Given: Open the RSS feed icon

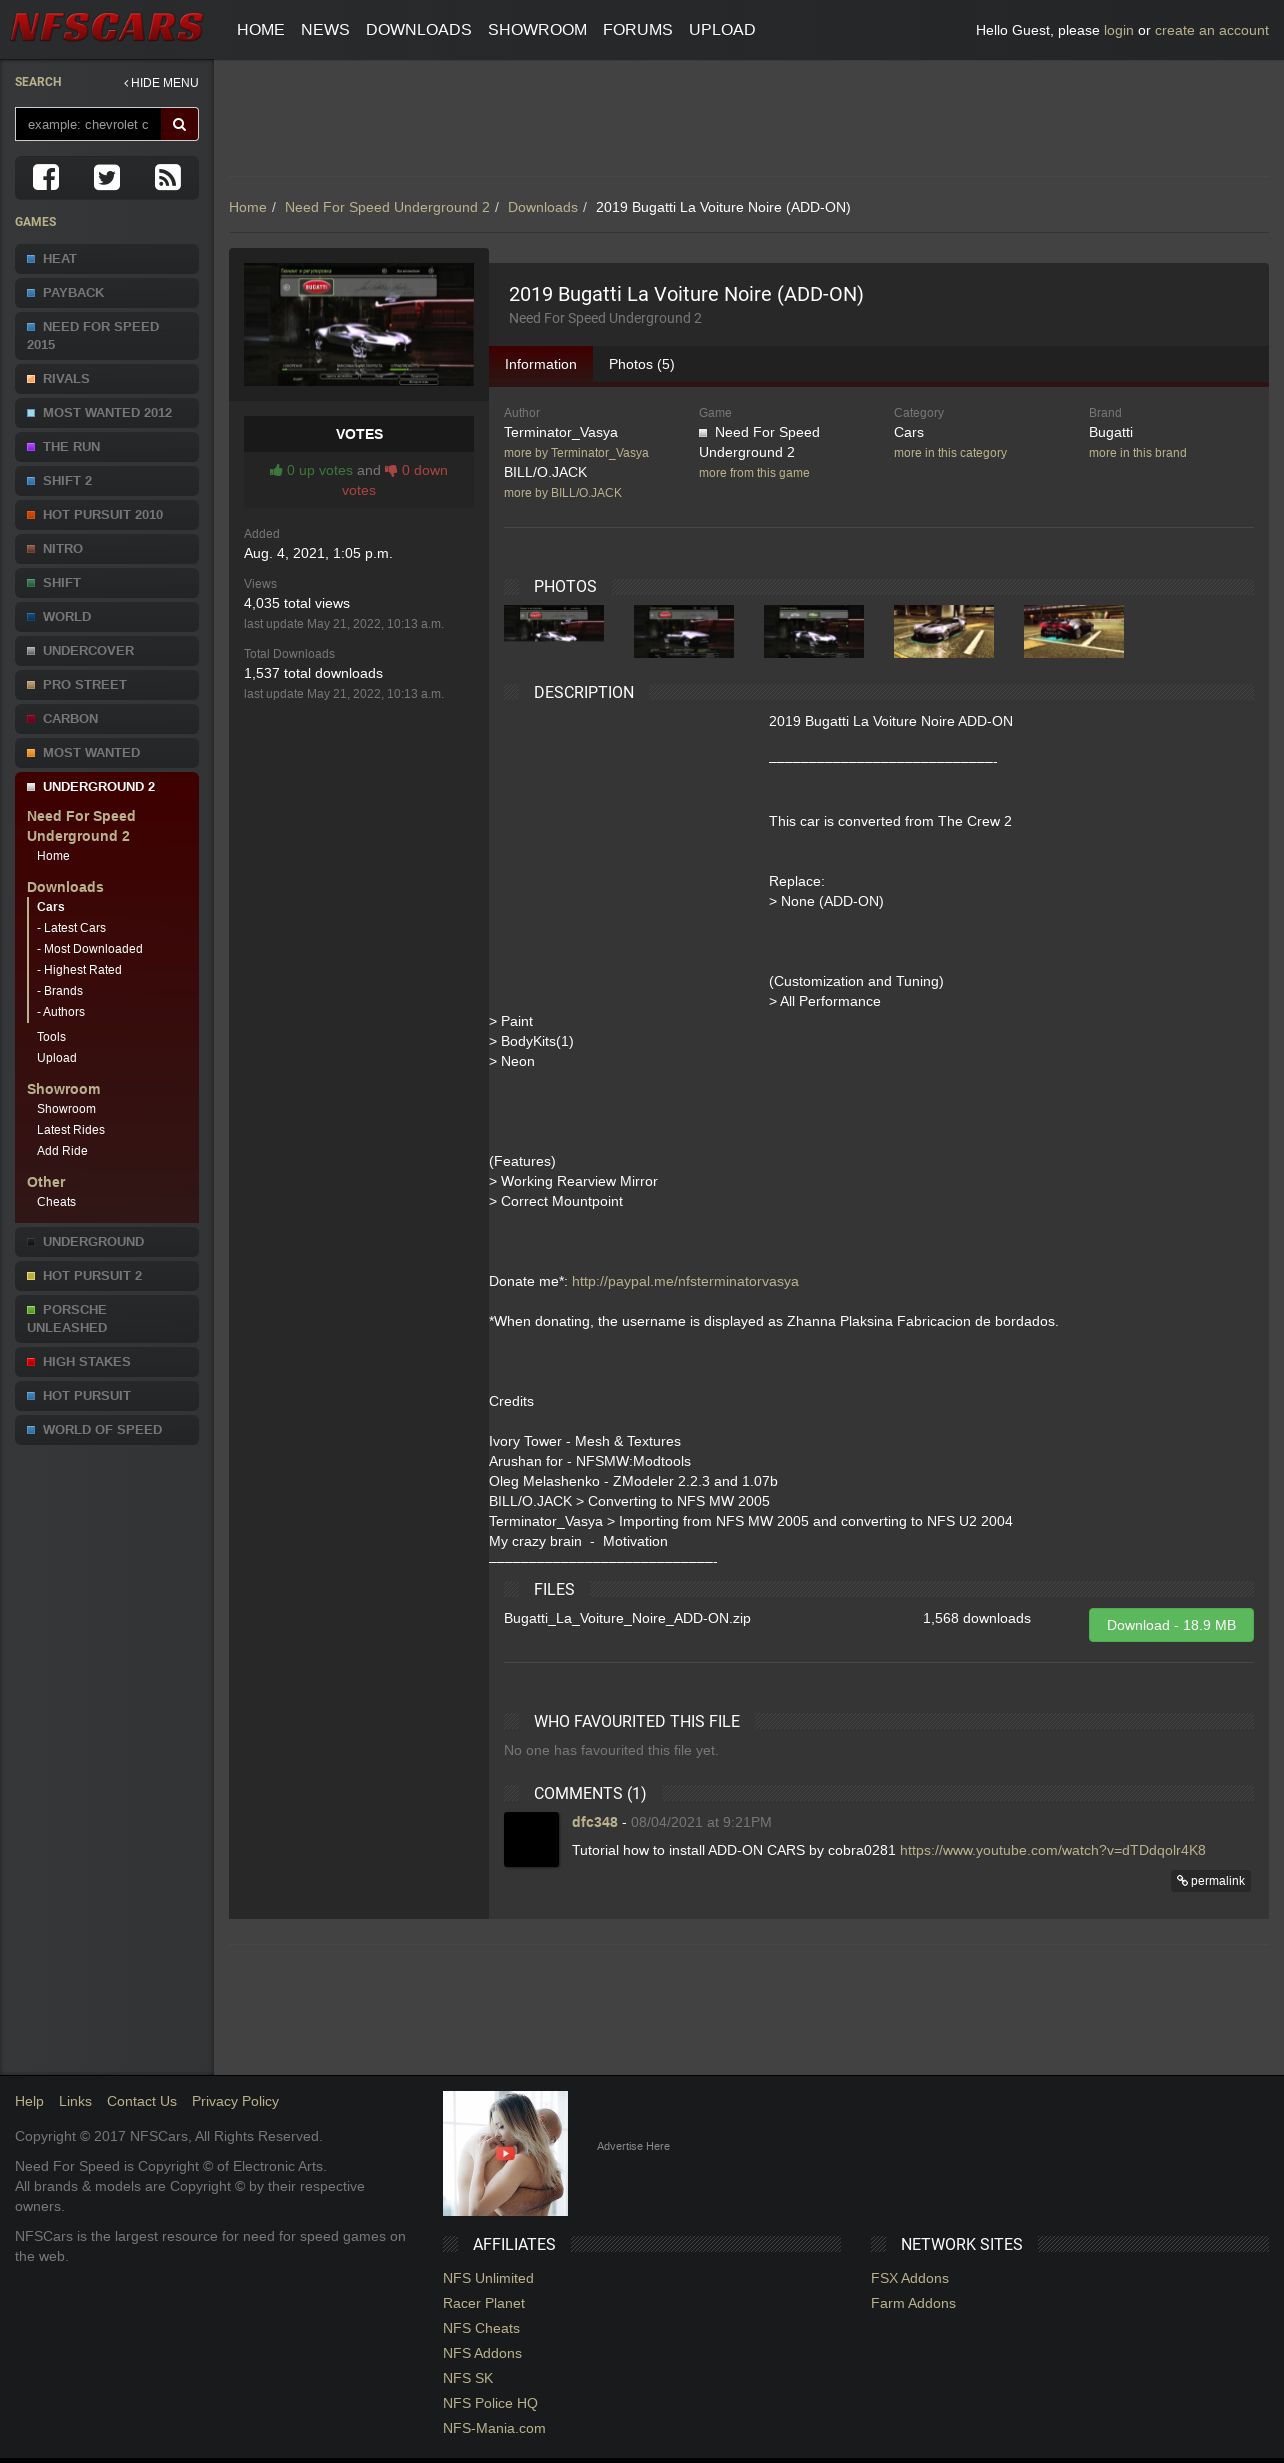Looking at the screenshot, I should (x=168, y=177).
